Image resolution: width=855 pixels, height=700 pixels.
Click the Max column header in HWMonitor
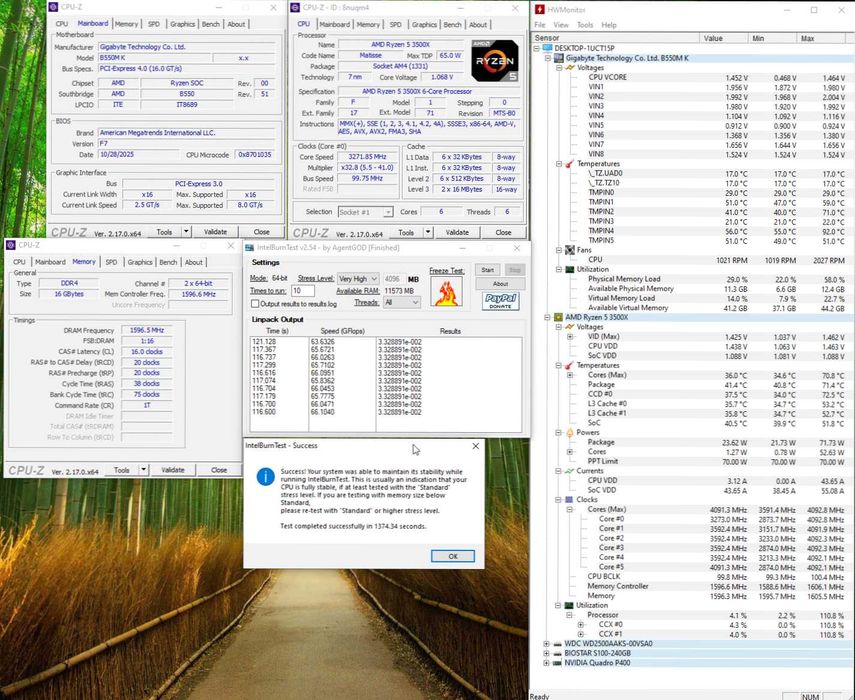823,38
